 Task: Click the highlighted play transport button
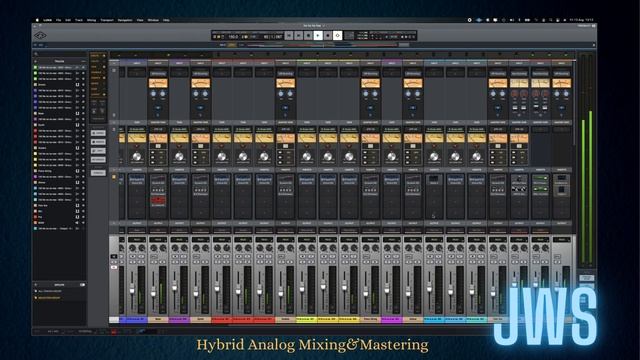pos(318,36)
